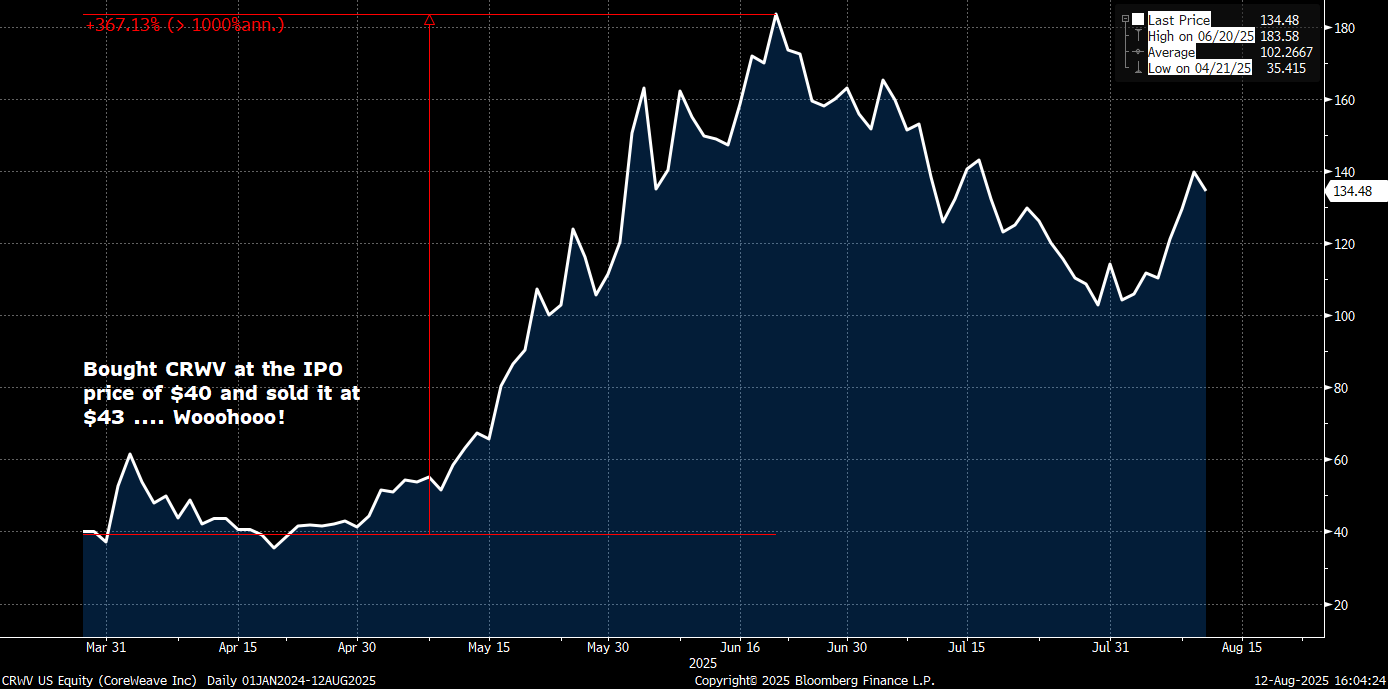Collapse the legend tree minus box
This screenshot has width=1388, height=689.
(1125, 19)
